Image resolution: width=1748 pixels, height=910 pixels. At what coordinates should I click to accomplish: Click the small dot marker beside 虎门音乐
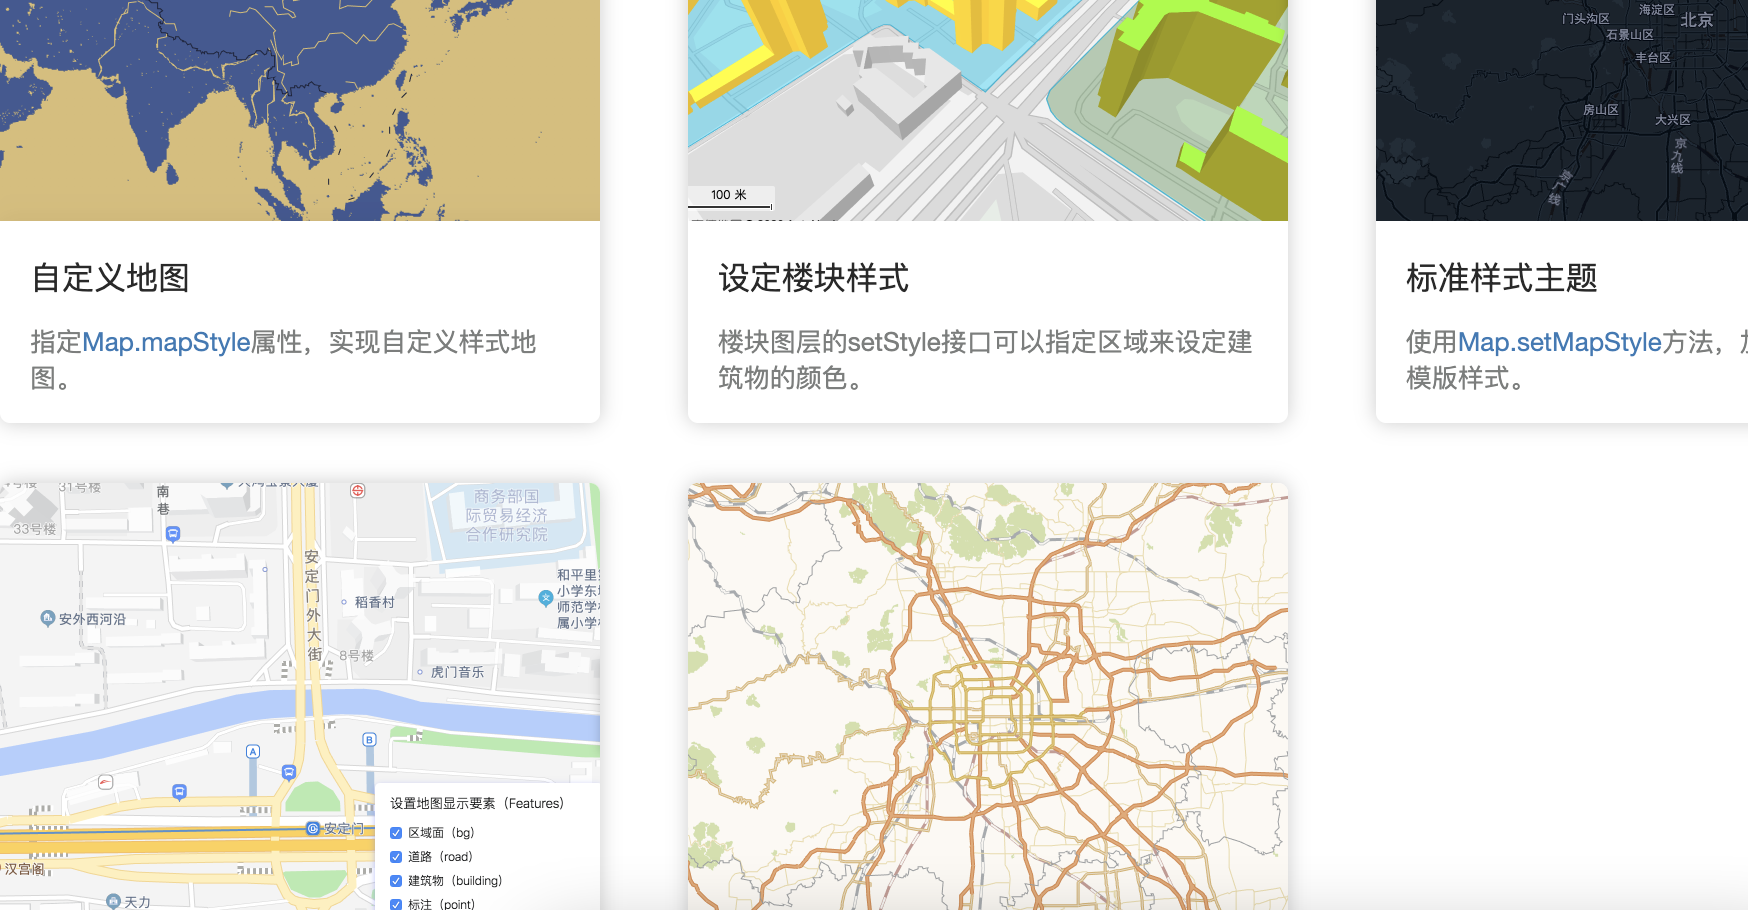420,672
